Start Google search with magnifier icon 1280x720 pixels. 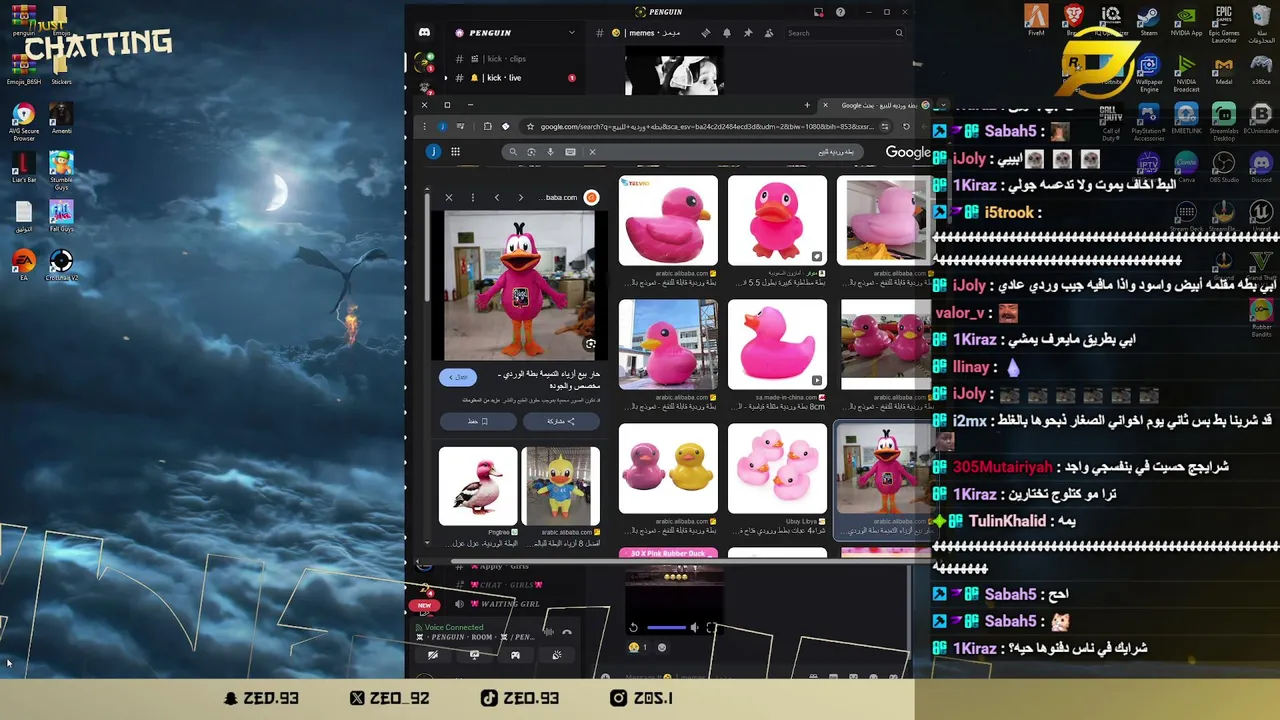pos(513,152)
